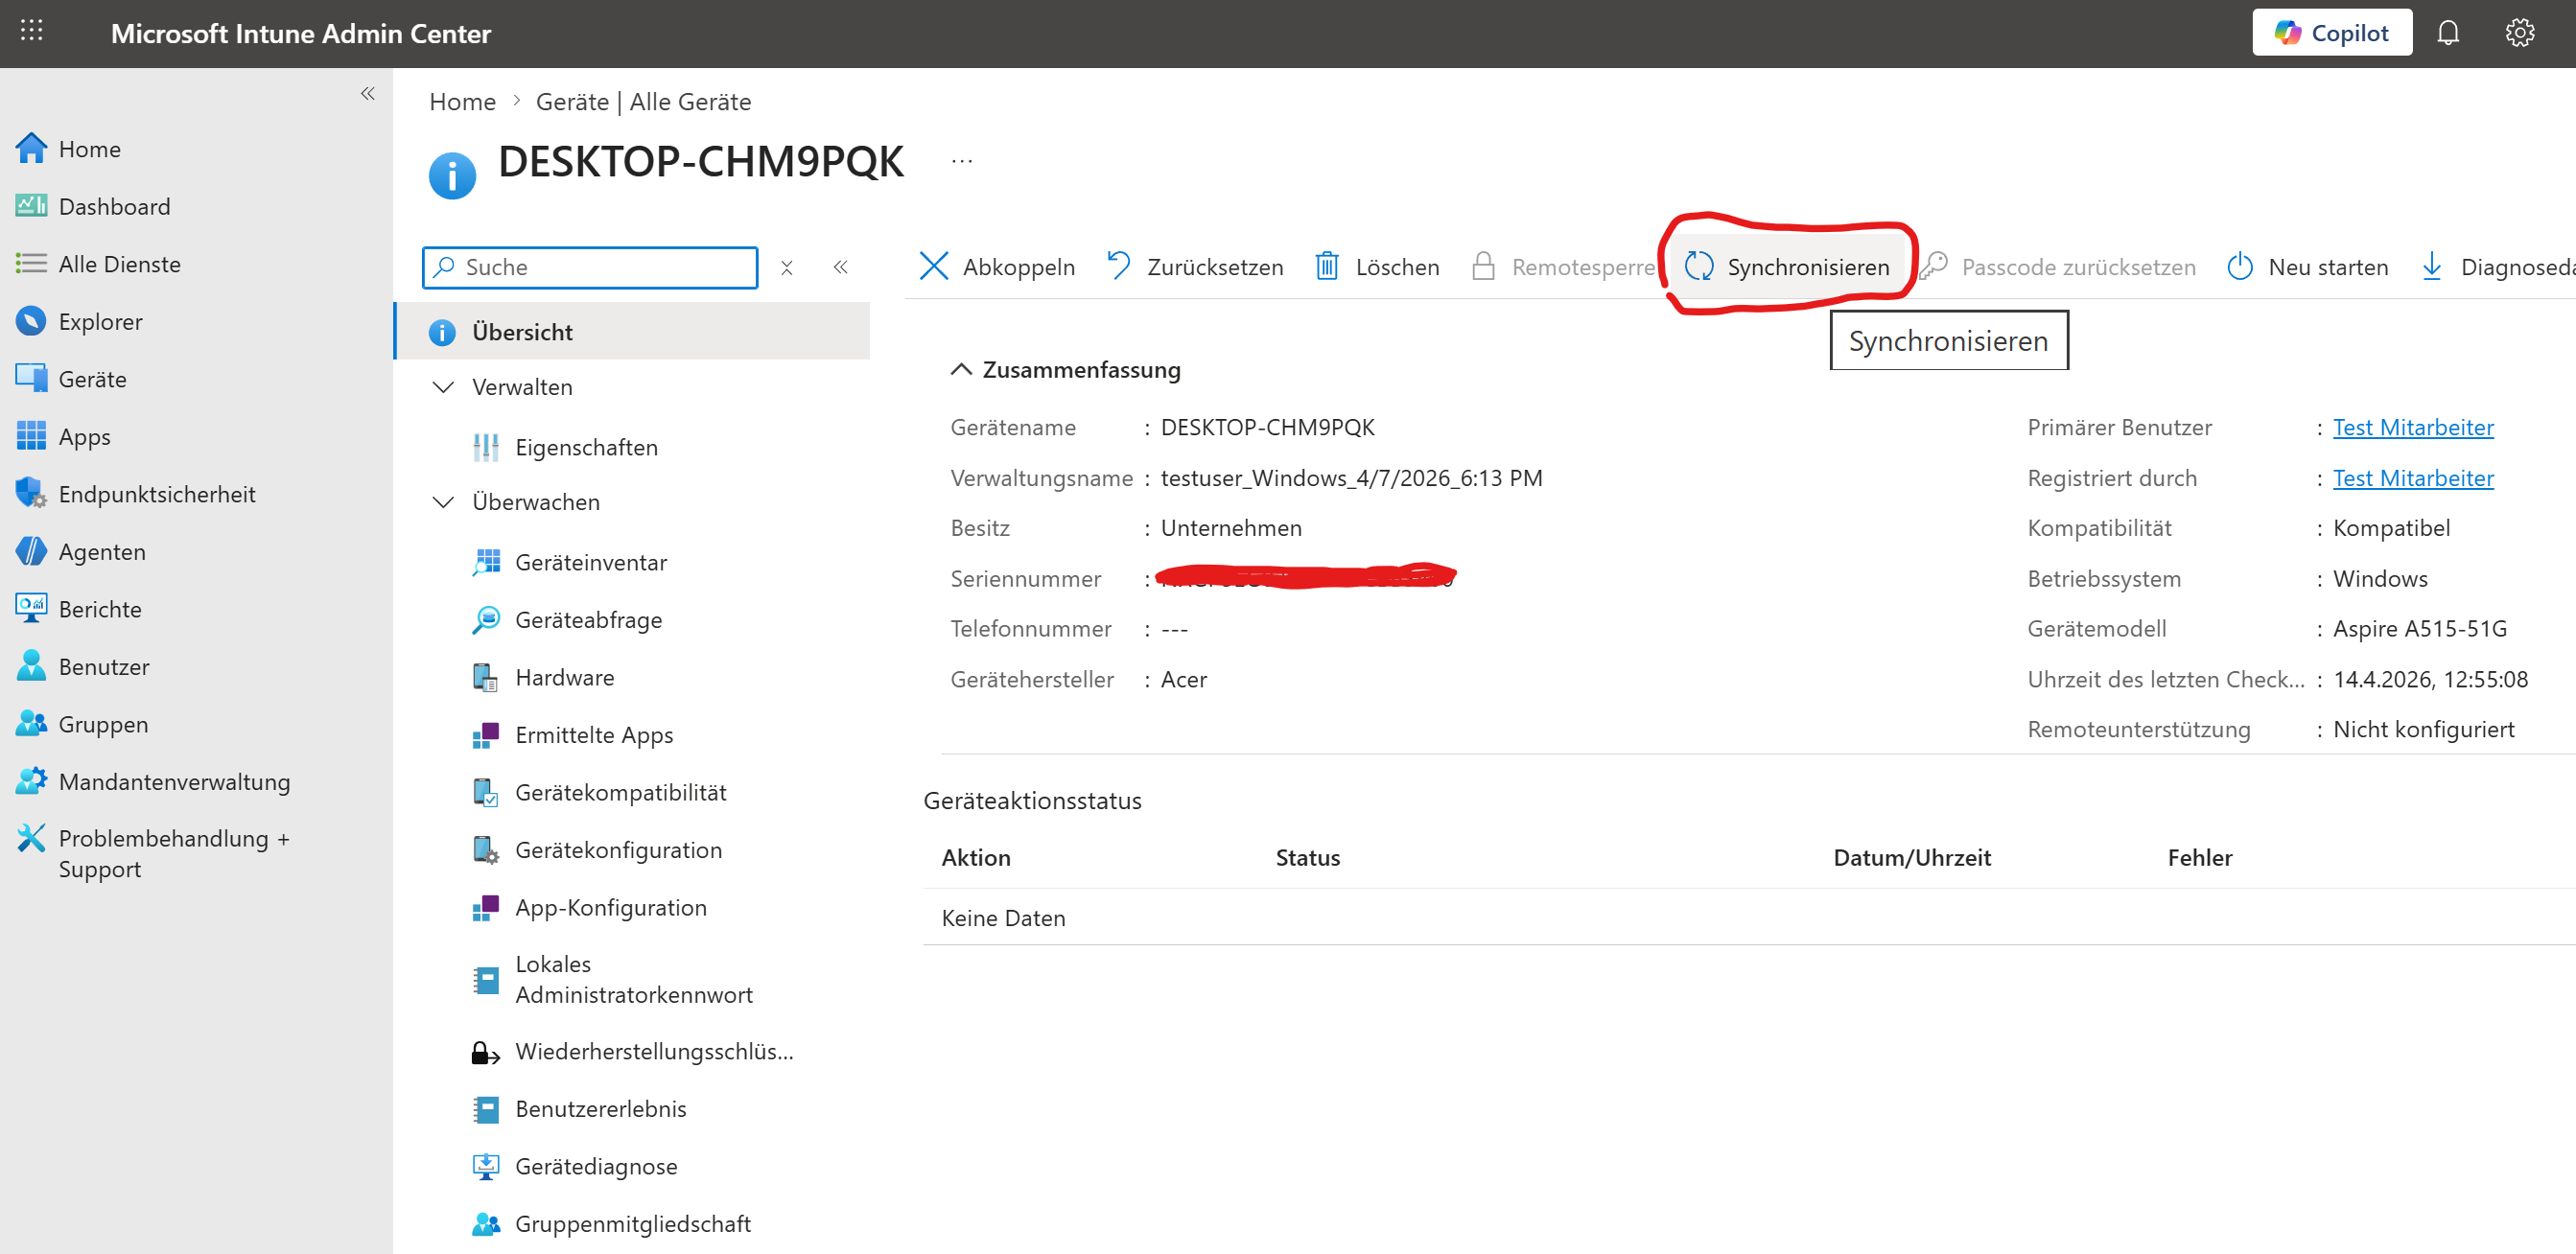Clear the search box with the X
This screenshot has height=1254, width=2576.
click(786, 267)
